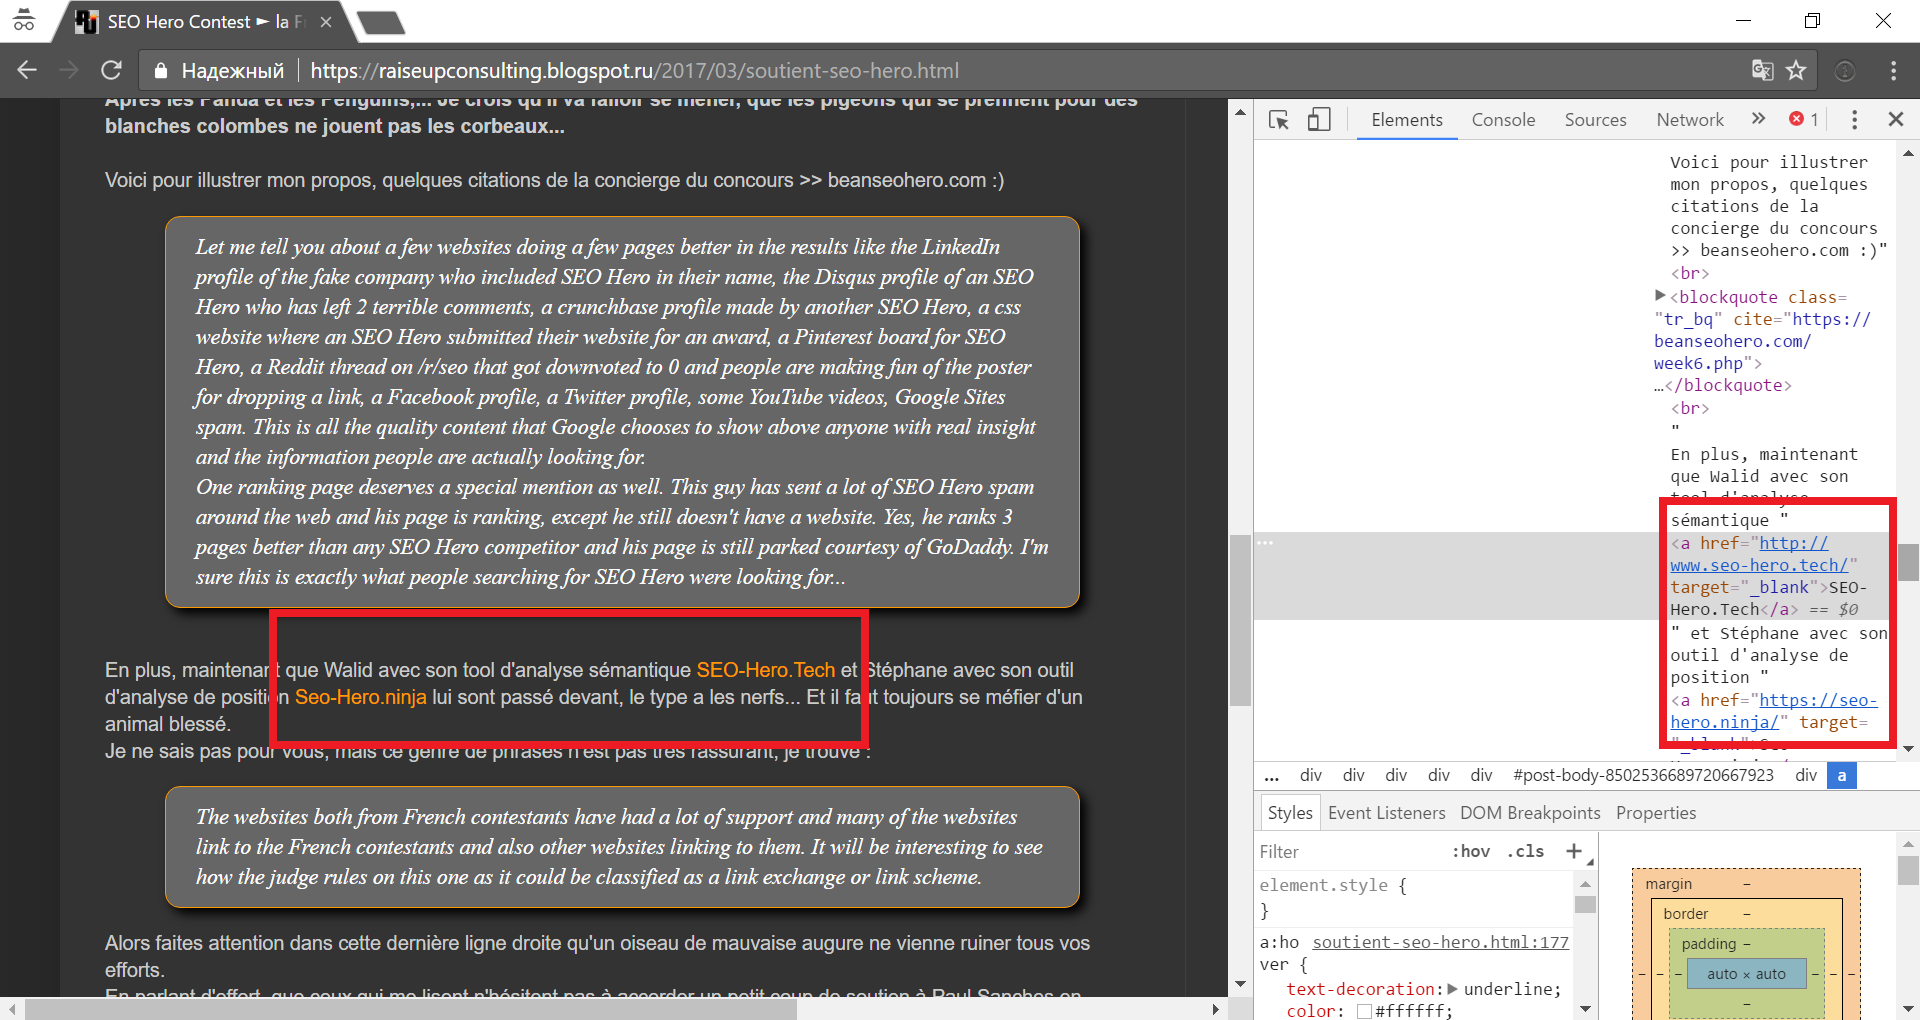Image resolution: width=1920 pixels, height=1020 pixels.
Task: Close the SEO Hero Contest tab
Action: coord(326,22)
